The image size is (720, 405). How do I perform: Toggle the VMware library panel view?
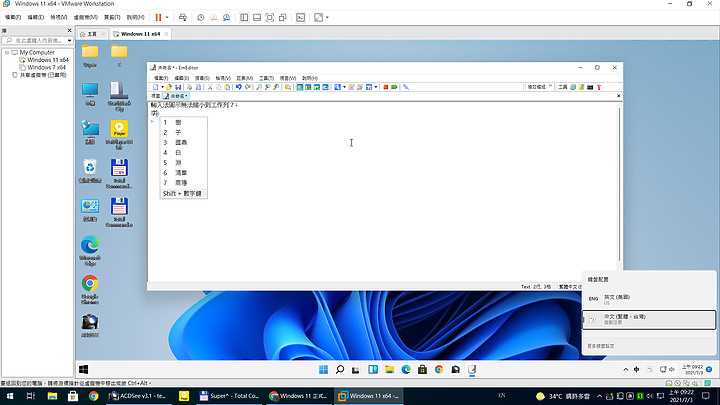244,17
